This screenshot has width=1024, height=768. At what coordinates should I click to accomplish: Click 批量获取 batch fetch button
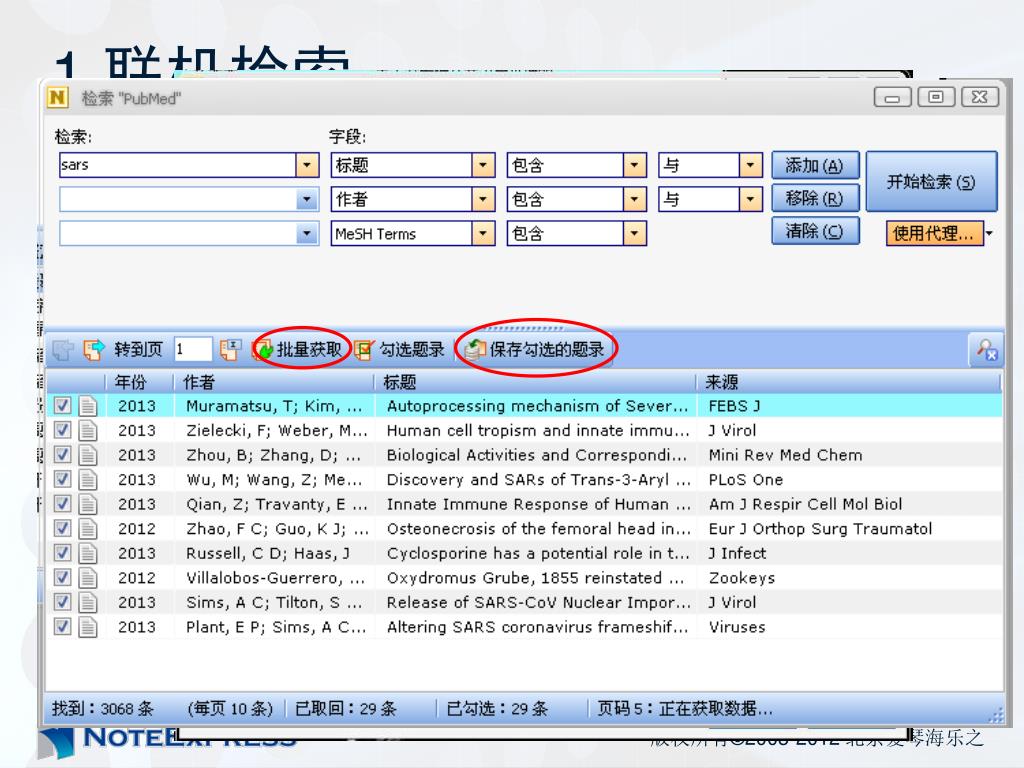[300, 349]
